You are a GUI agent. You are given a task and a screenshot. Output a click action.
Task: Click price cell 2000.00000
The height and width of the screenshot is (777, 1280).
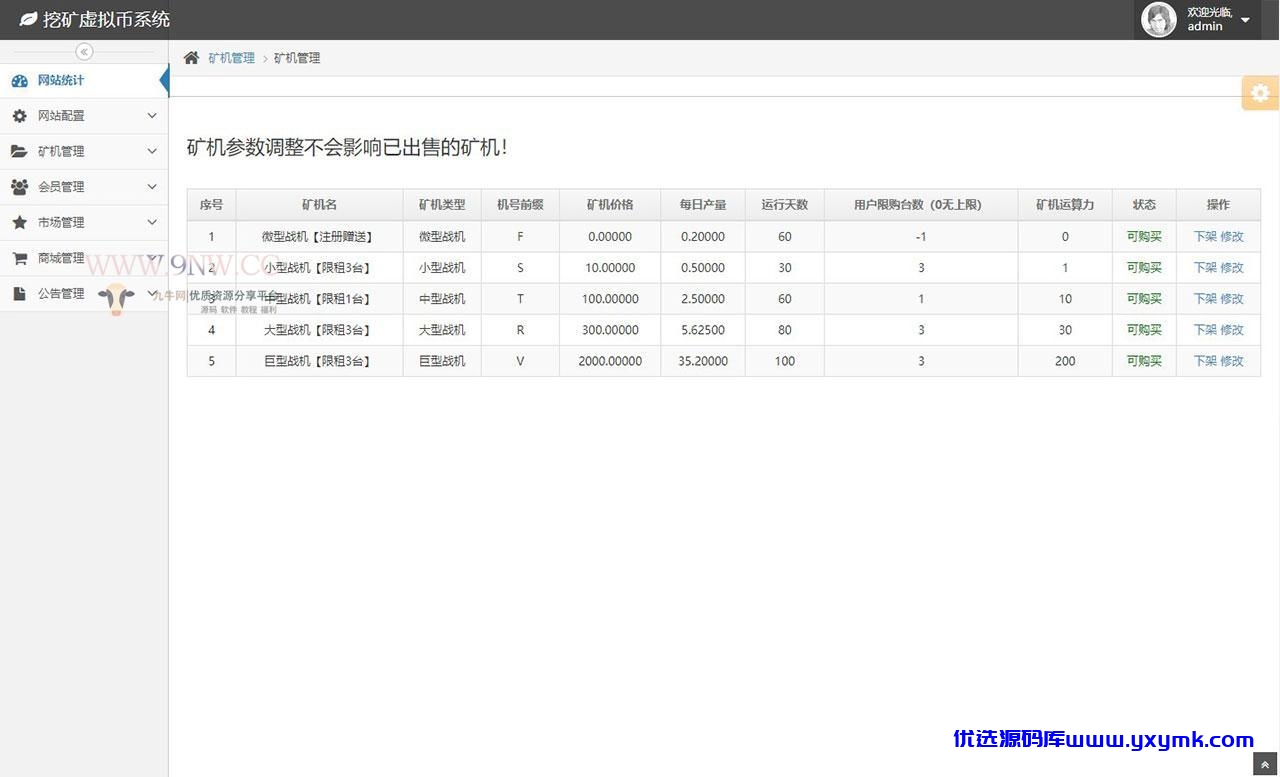610,361
